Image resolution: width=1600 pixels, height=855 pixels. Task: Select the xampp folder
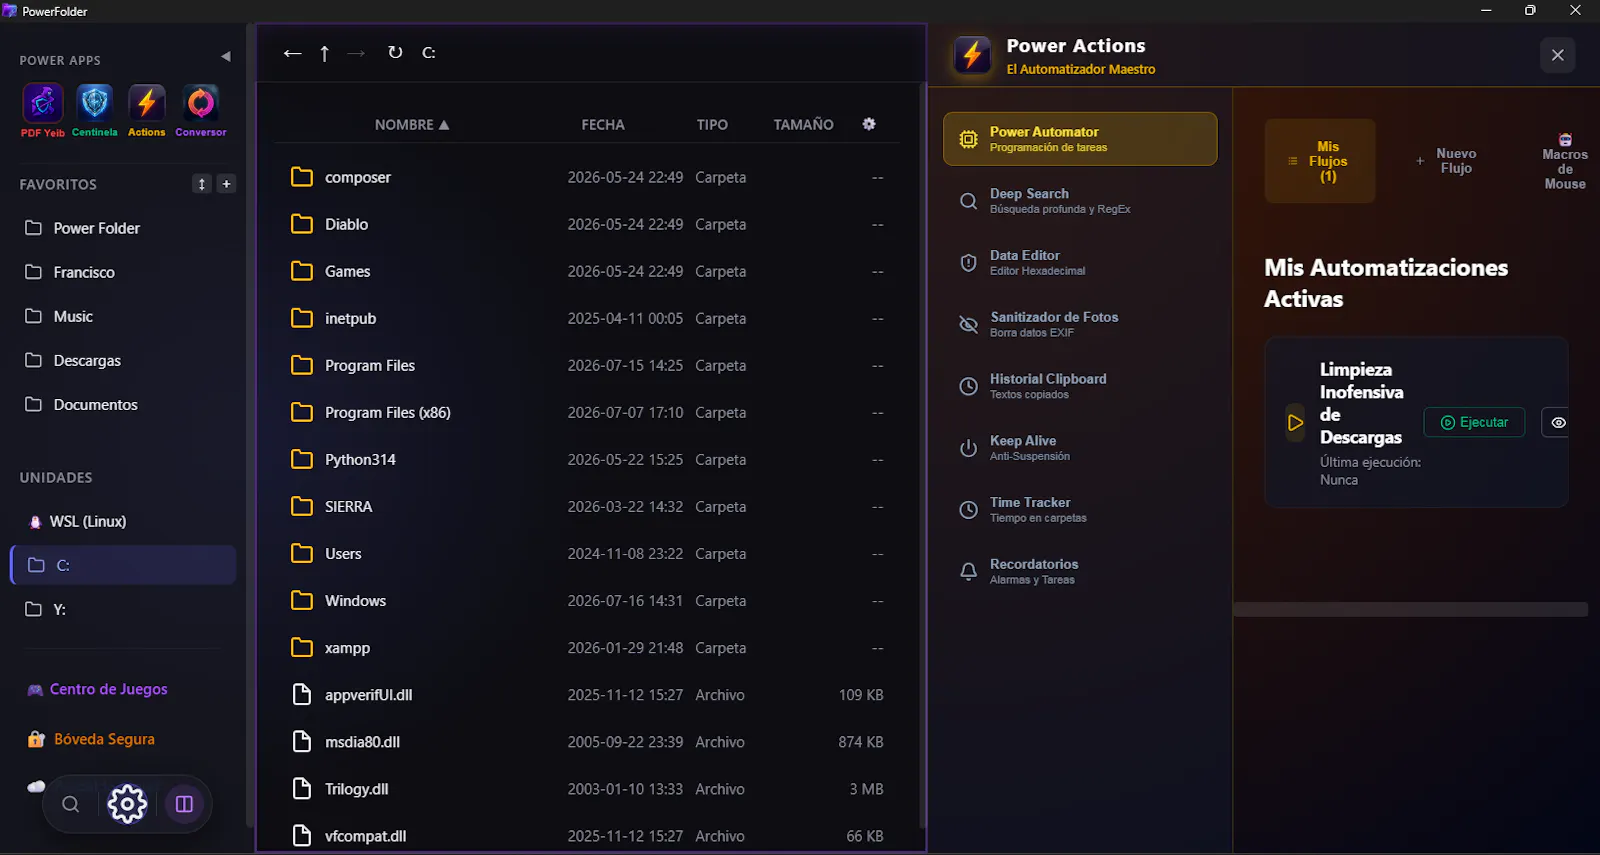pyautogui.click(x=587, y=647)
